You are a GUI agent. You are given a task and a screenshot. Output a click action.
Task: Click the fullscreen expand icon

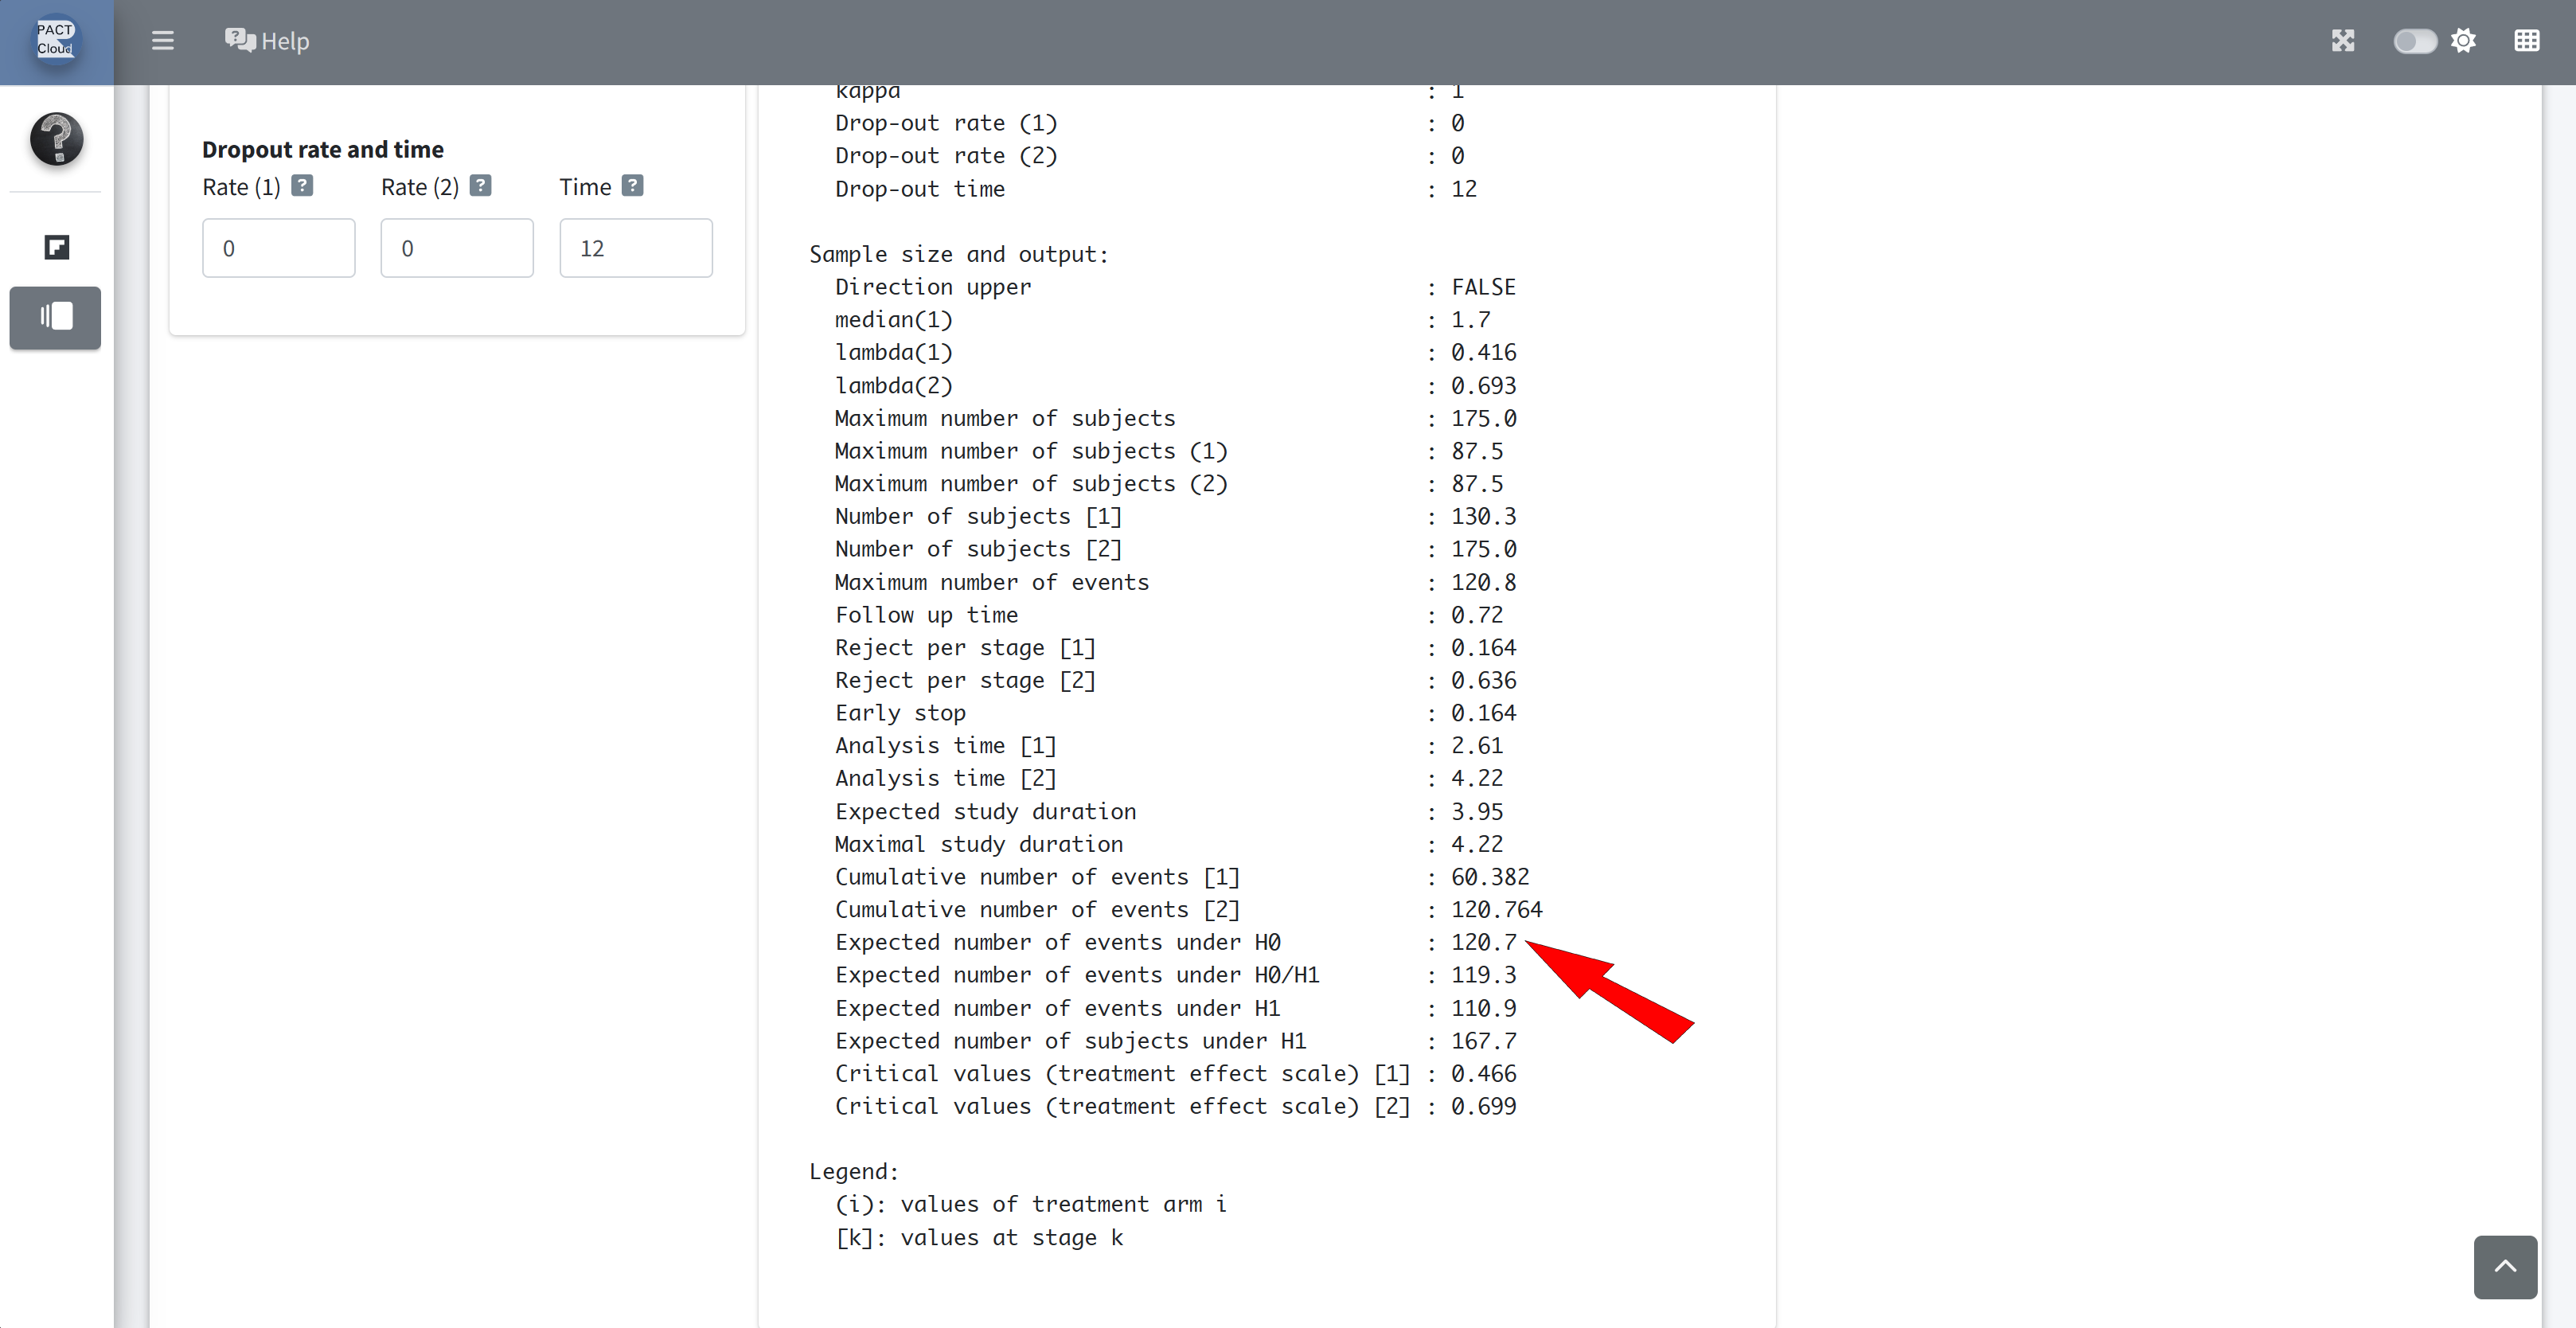(x=2343, y=41)
